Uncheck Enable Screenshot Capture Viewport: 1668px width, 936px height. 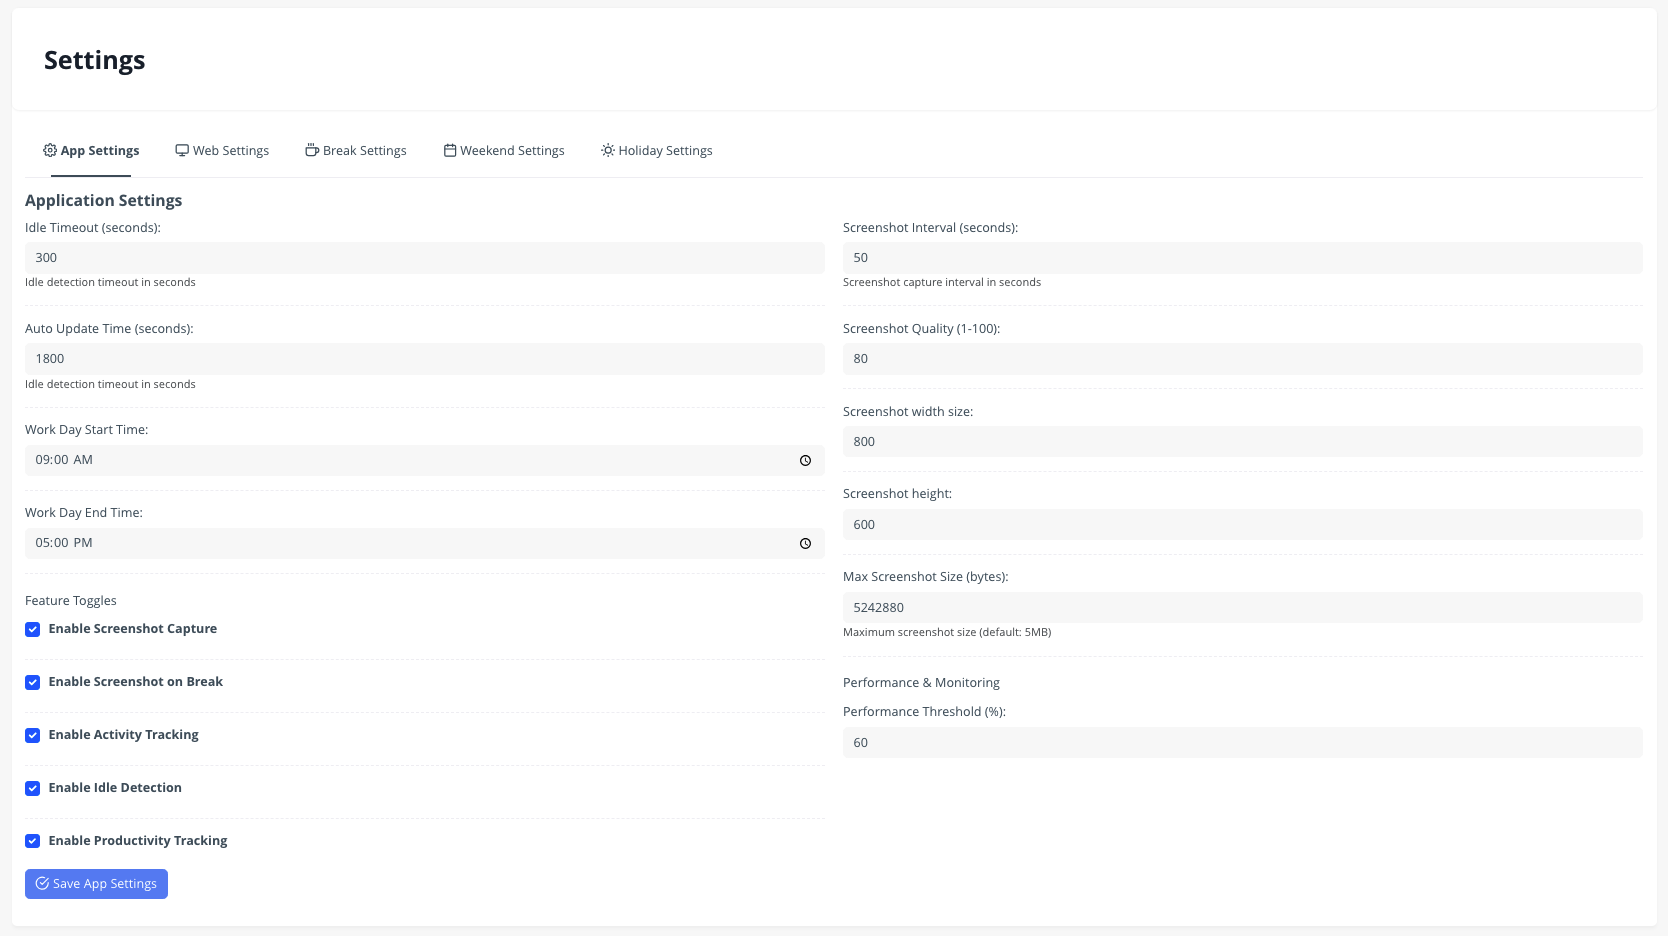tap(33, 629)
